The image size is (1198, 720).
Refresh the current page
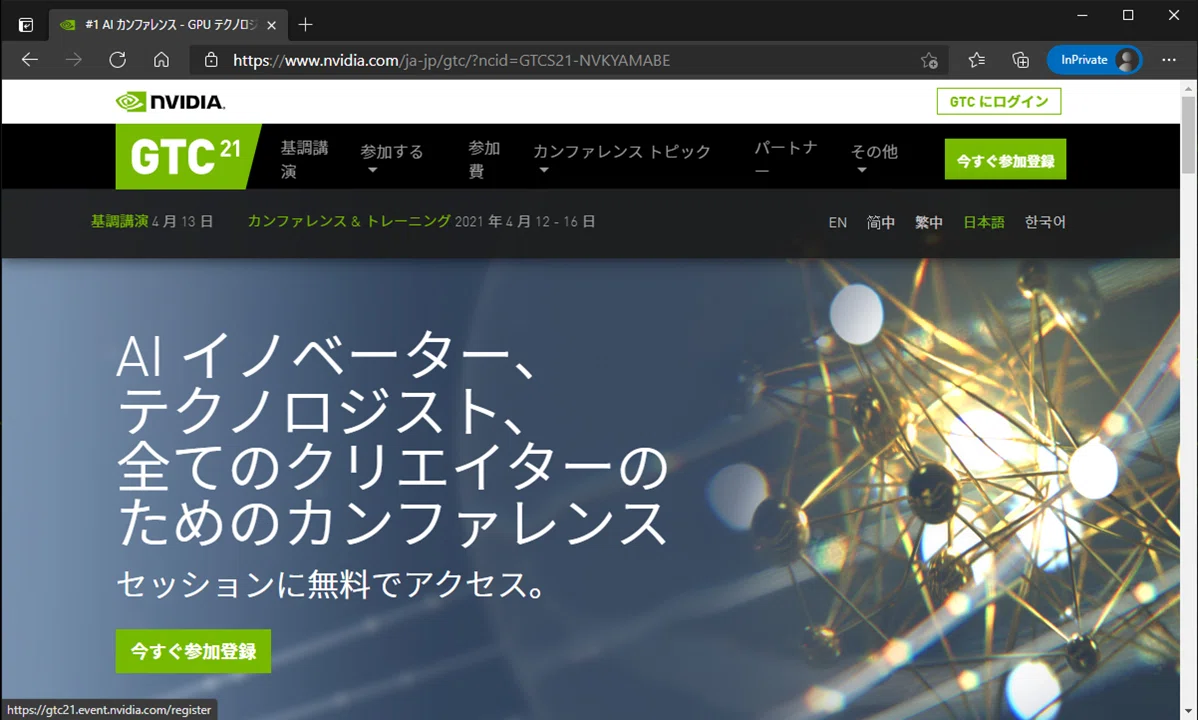click(x=117, y=60)
